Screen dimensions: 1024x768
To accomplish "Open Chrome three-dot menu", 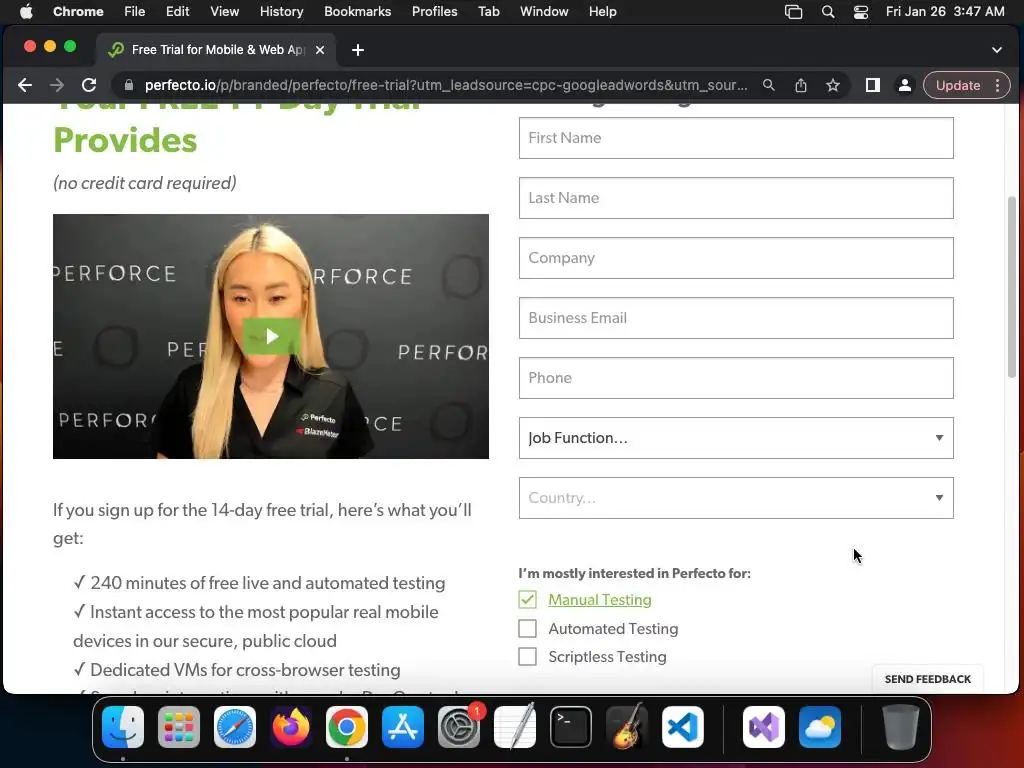I will [x=997, y=86].
